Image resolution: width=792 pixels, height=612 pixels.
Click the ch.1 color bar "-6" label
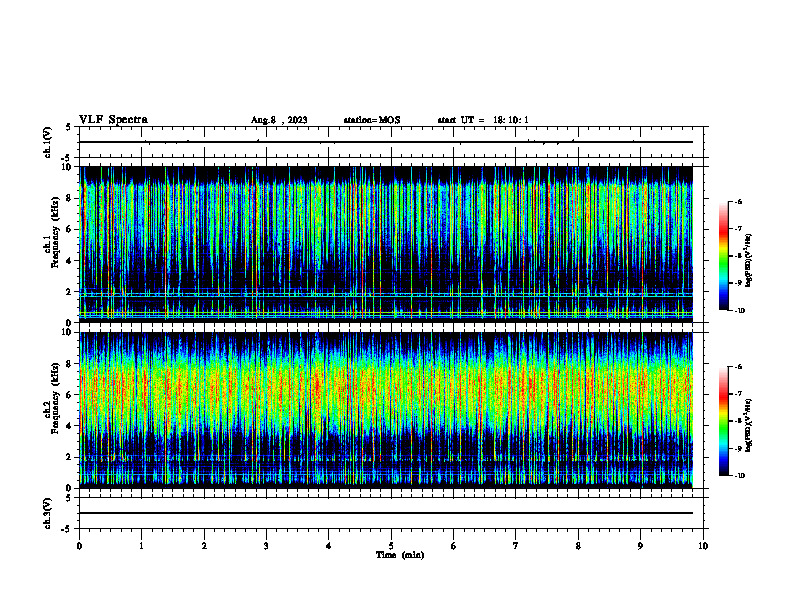click(x=739, y=201)
